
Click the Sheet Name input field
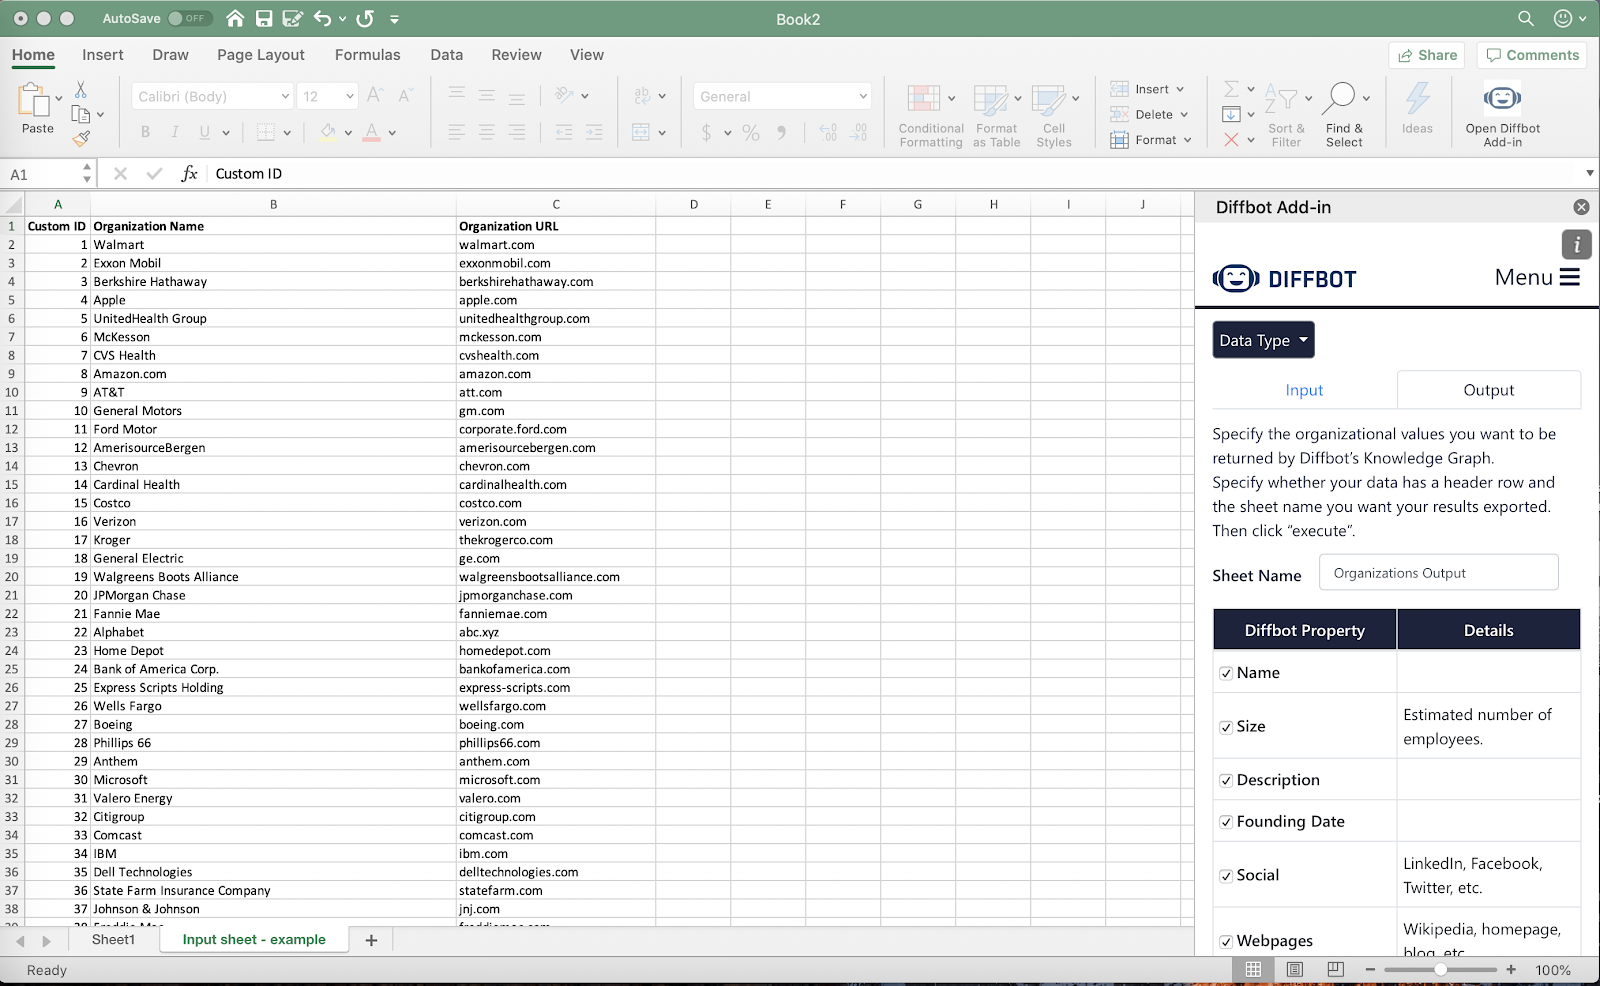(x=1438, y=573)
